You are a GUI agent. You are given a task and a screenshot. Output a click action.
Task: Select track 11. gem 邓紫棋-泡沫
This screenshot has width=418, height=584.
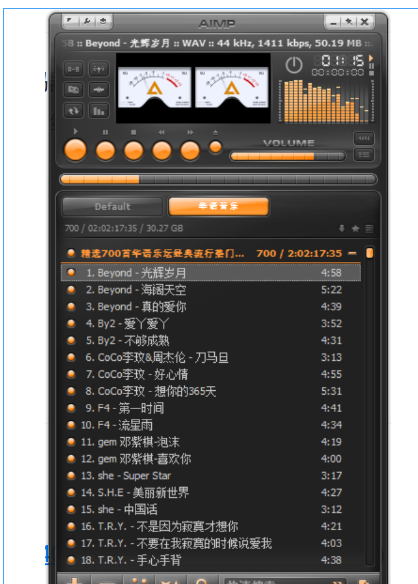(x=211, y=442)
